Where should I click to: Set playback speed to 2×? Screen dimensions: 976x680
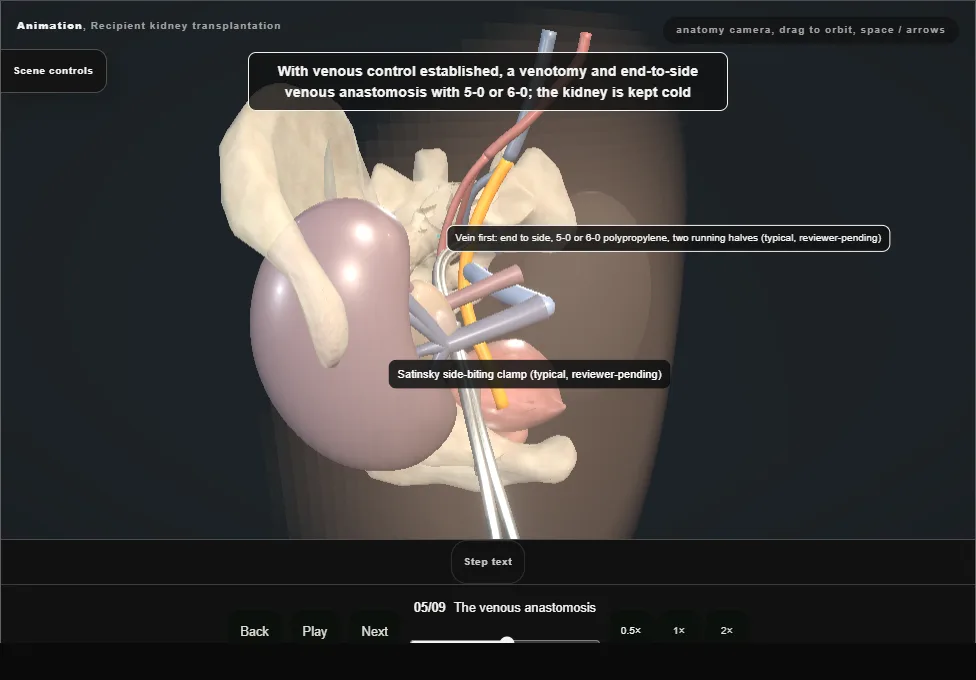(726, 630)
